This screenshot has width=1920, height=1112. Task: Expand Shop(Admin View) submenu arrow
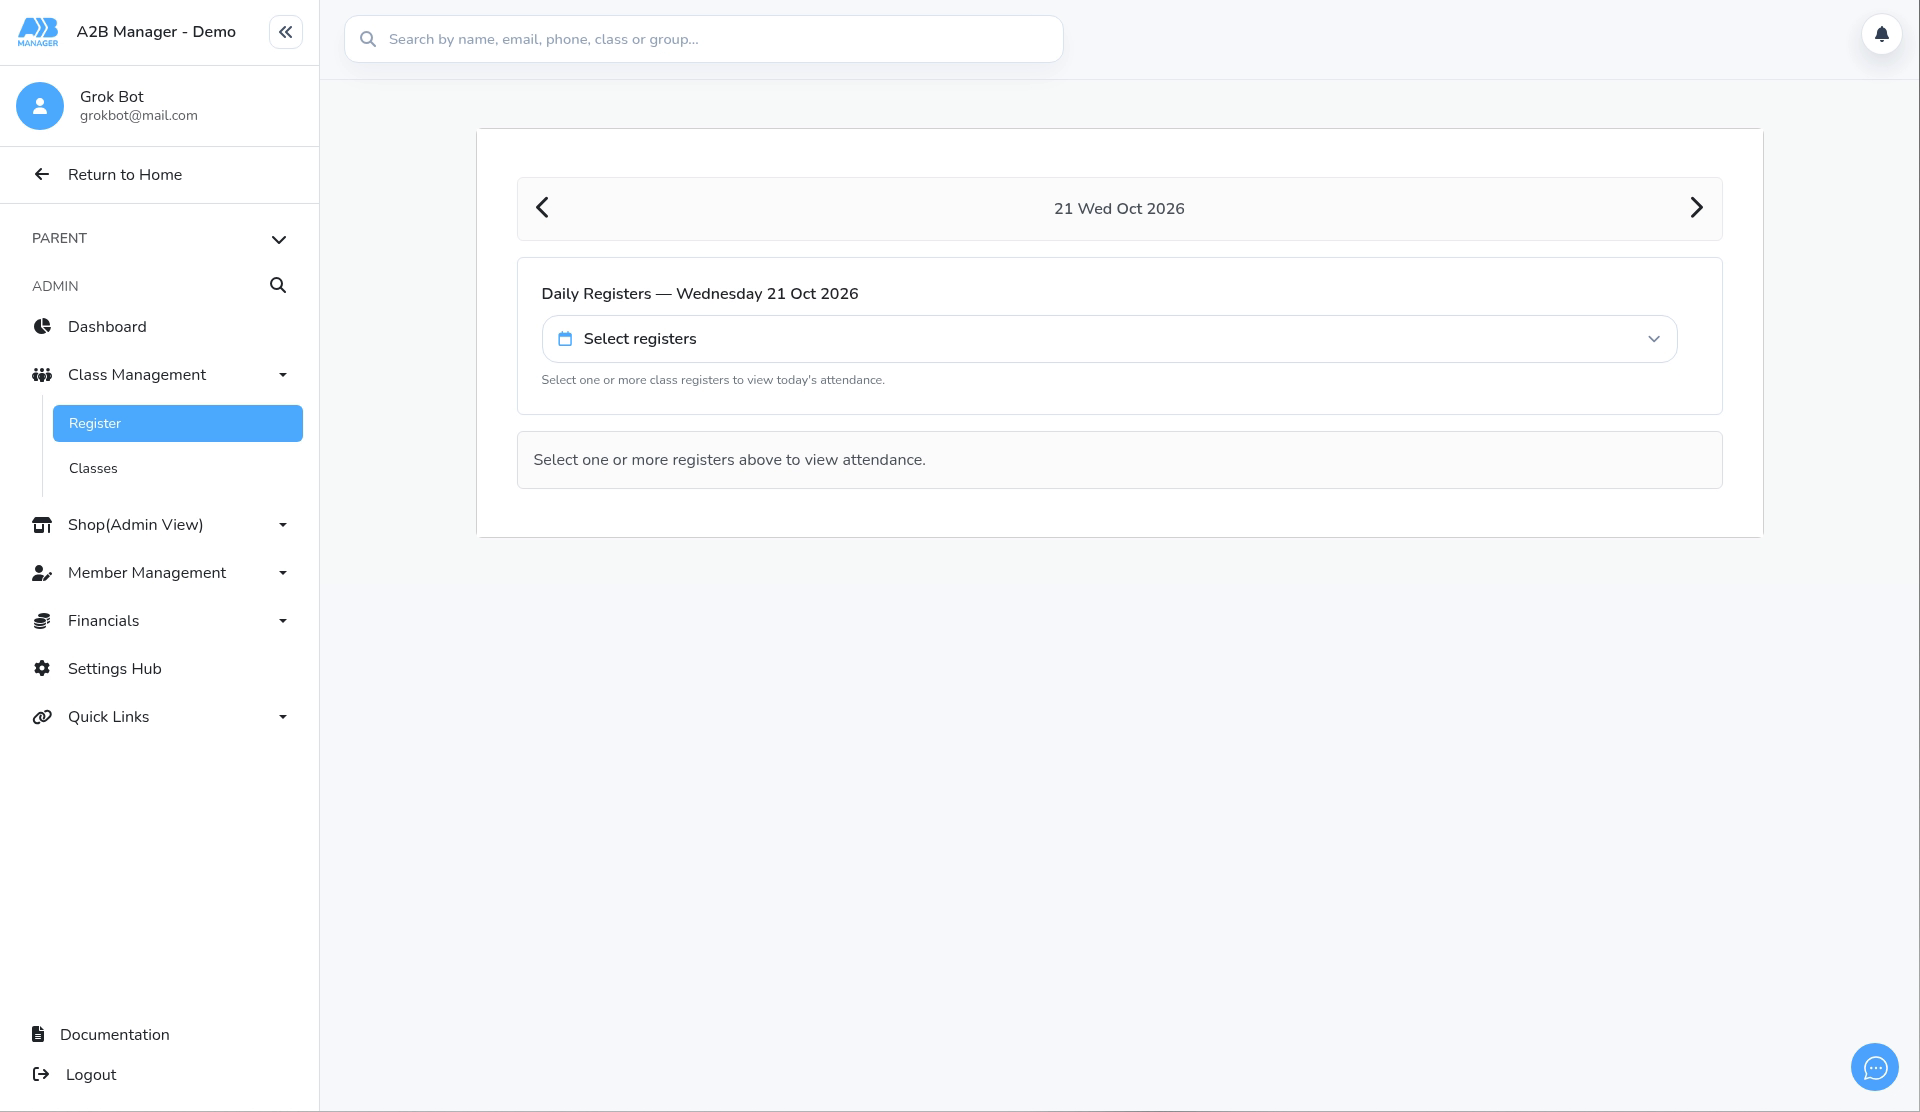(x=283, y=525)
